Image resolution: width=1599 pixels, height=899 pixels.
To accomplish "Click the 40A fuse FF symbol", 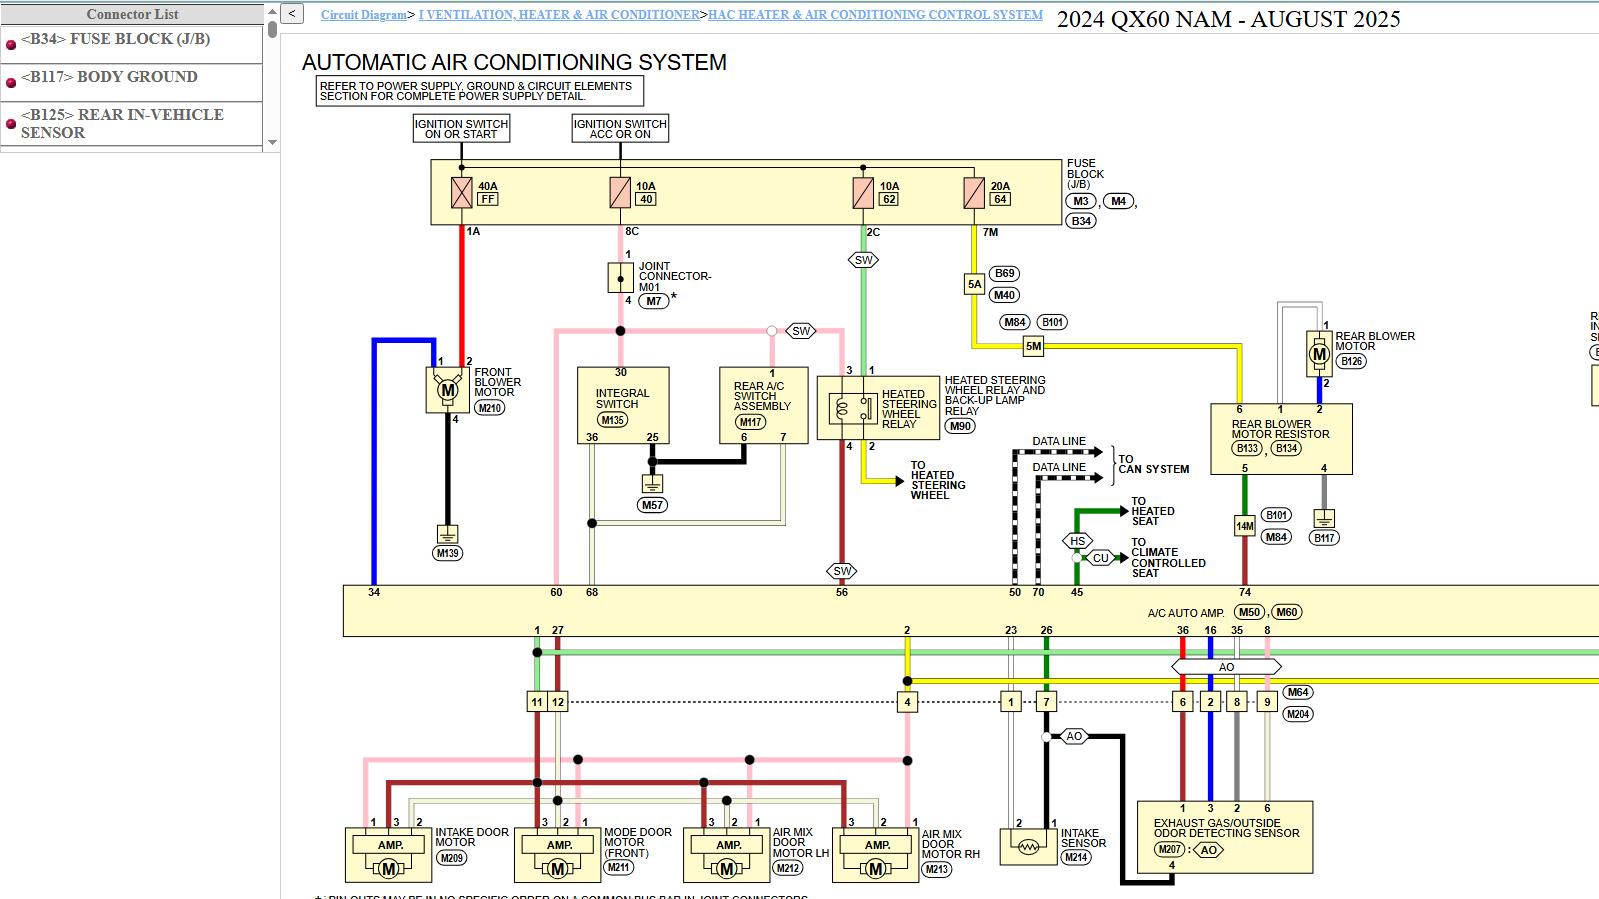I will [x=461, y=193].
